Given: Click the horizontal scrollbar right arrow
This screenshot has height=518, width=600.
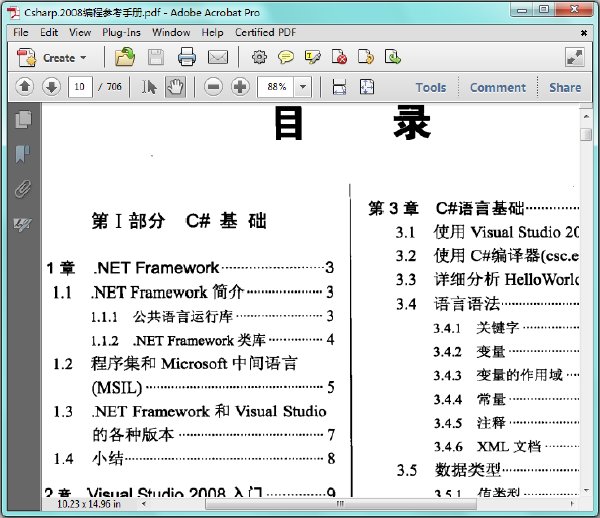Looking at the screenshot, I should (x=572, y=504).
